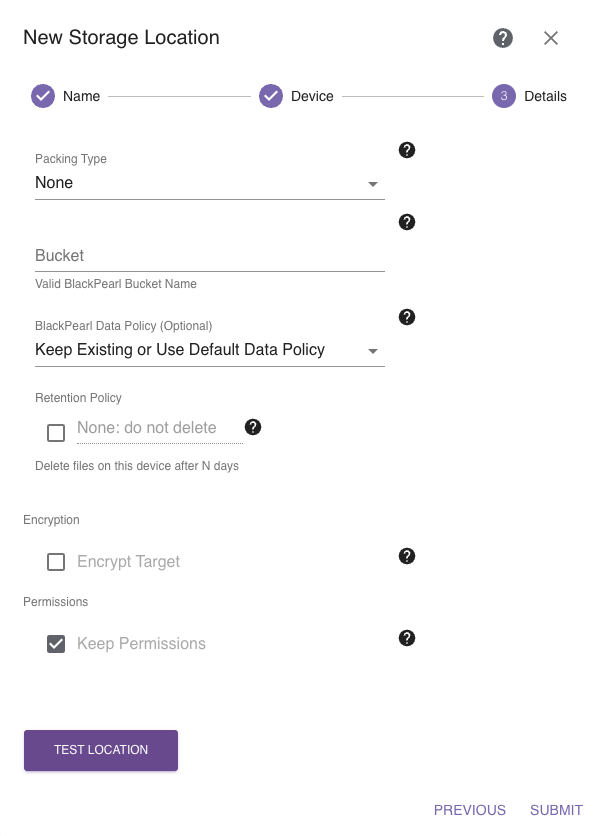The image size is (594, 836).
Task: Open the dialog help icon in the header
Action: click(502, 38)
